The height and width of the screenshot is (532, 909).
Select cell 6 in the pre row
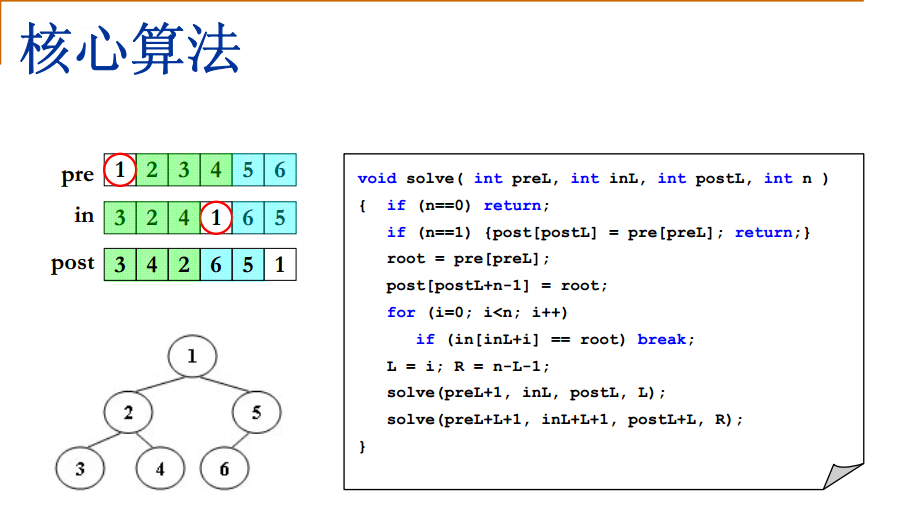click(280, 170)
